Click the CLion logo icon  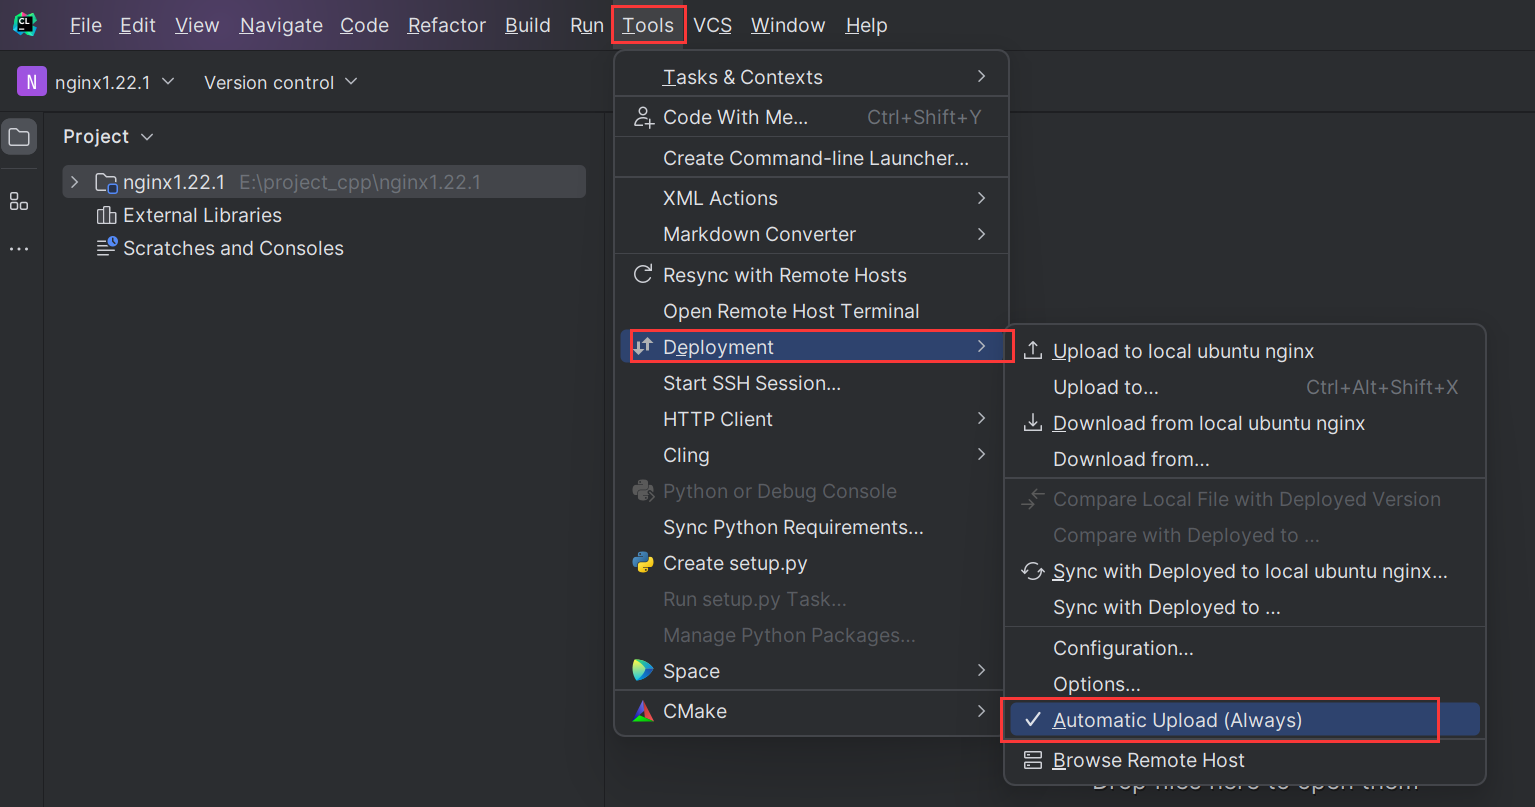pyautogui.click(x=25, y=25)
